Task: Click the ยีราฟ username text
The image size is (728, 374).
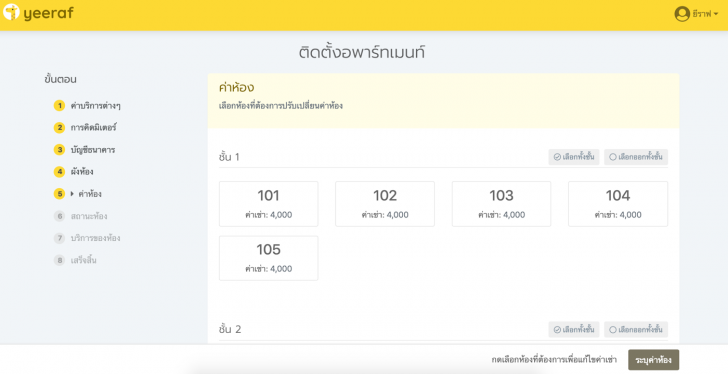Action: coord(702,14)
